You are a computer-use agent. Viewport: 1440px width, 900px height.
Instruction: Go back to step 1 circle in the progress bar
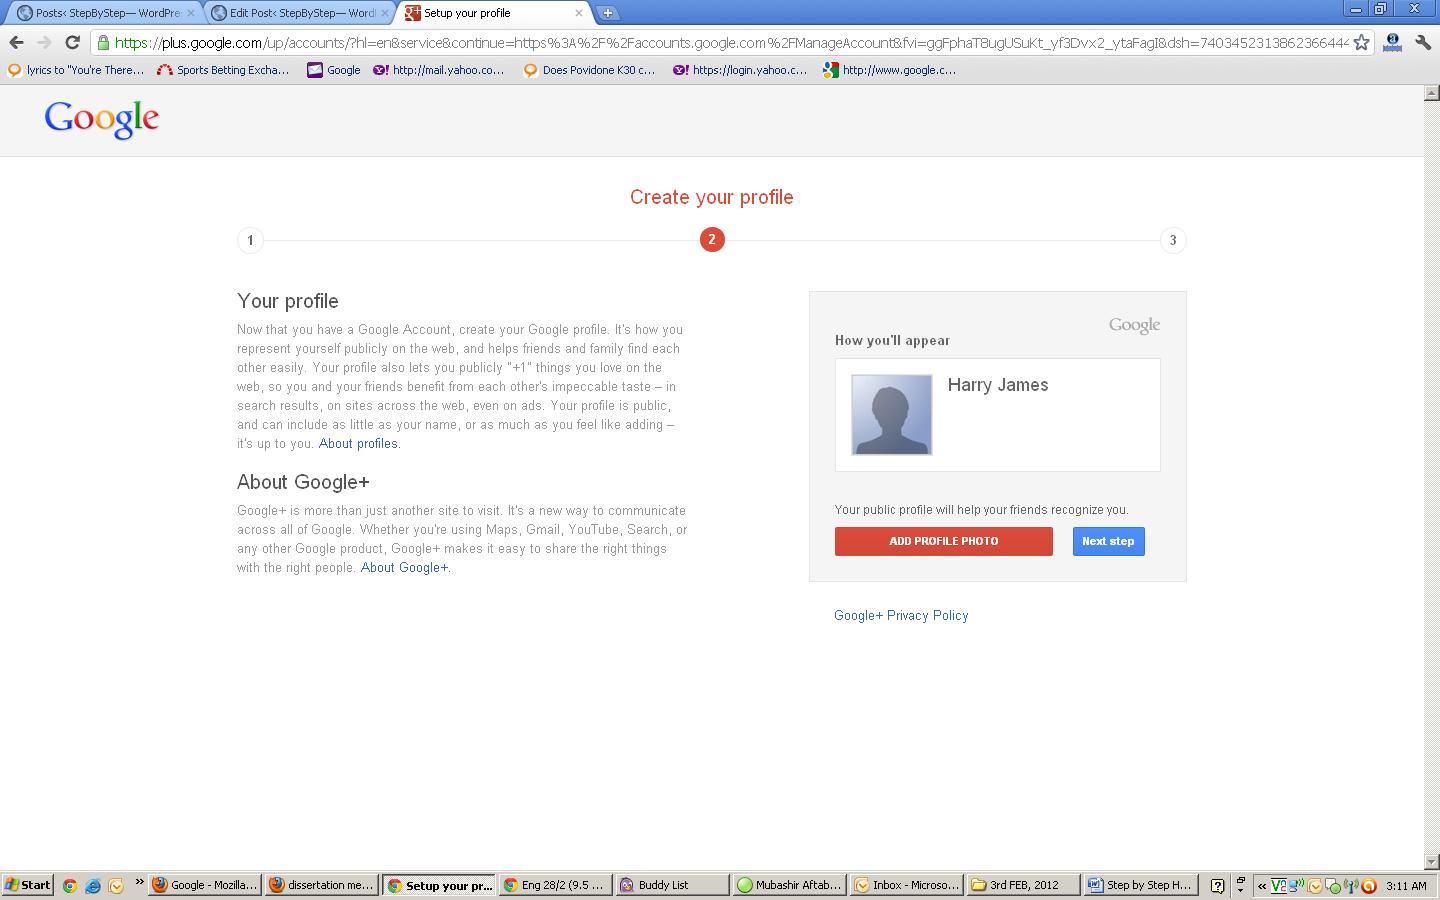coord(250,240)
